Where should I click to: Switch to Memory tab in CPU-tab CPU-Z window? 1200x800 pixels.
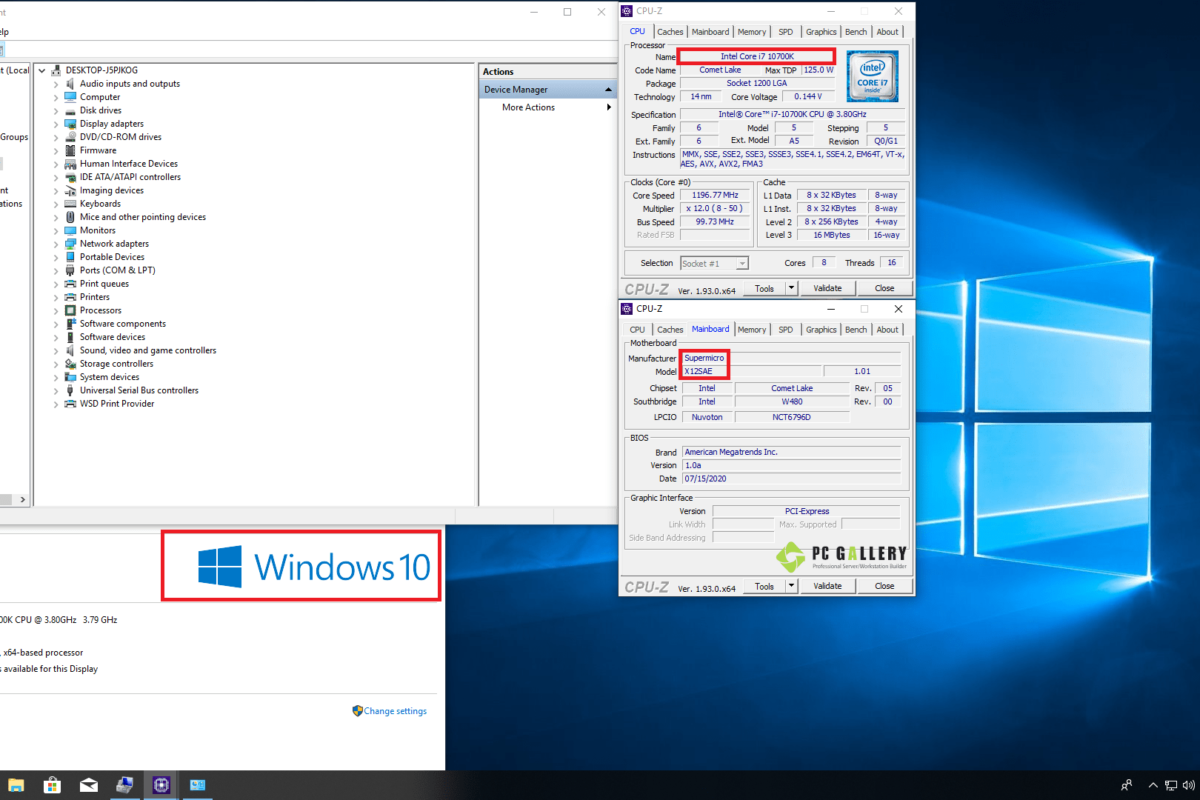click(x=752, y=32)
